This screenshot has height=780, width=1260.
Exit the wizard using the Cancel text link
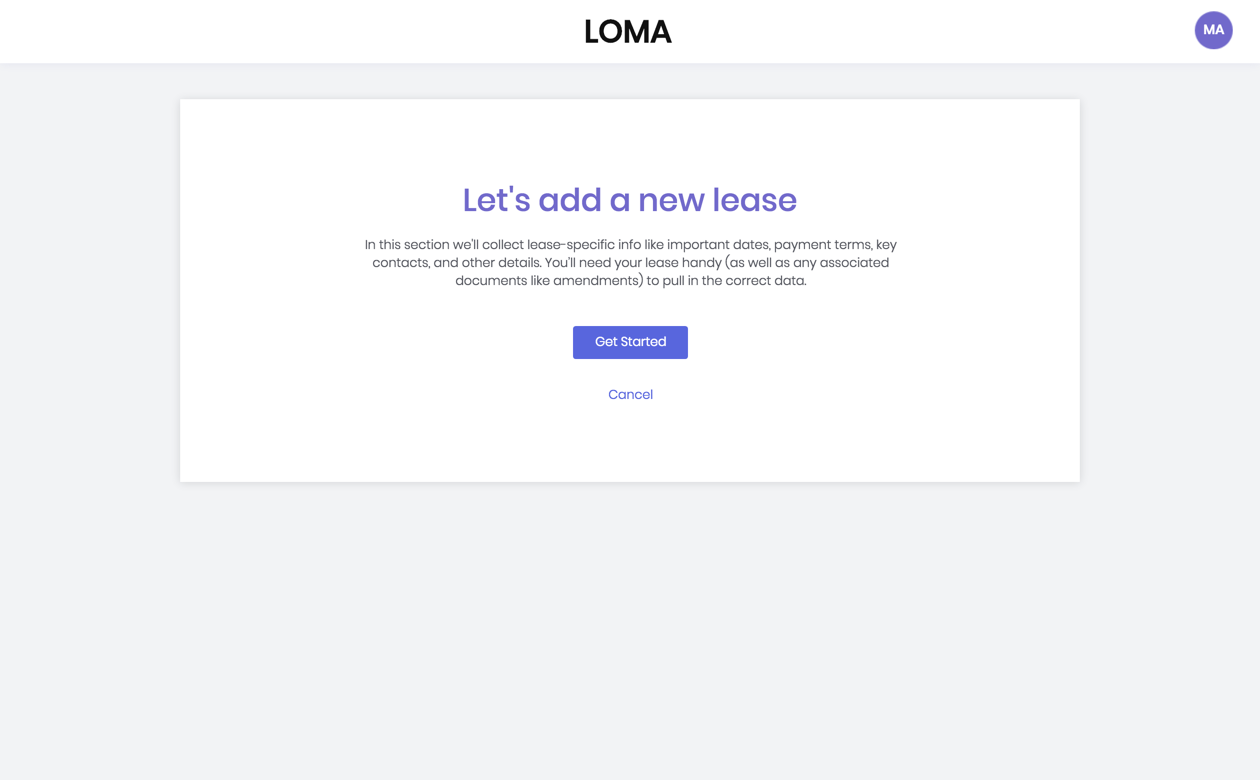(x=630, y=394)
